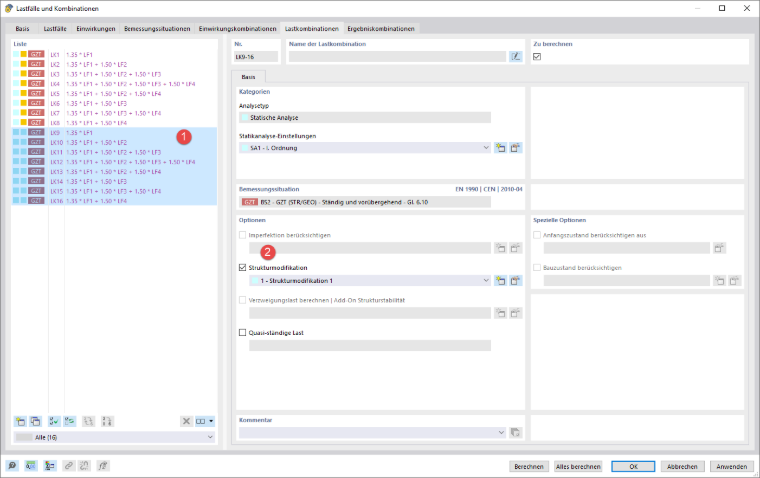Open the Bemessungssituationen tab
Screen dimensions: 760x478
pyautogui.click(x=157, y=29)
